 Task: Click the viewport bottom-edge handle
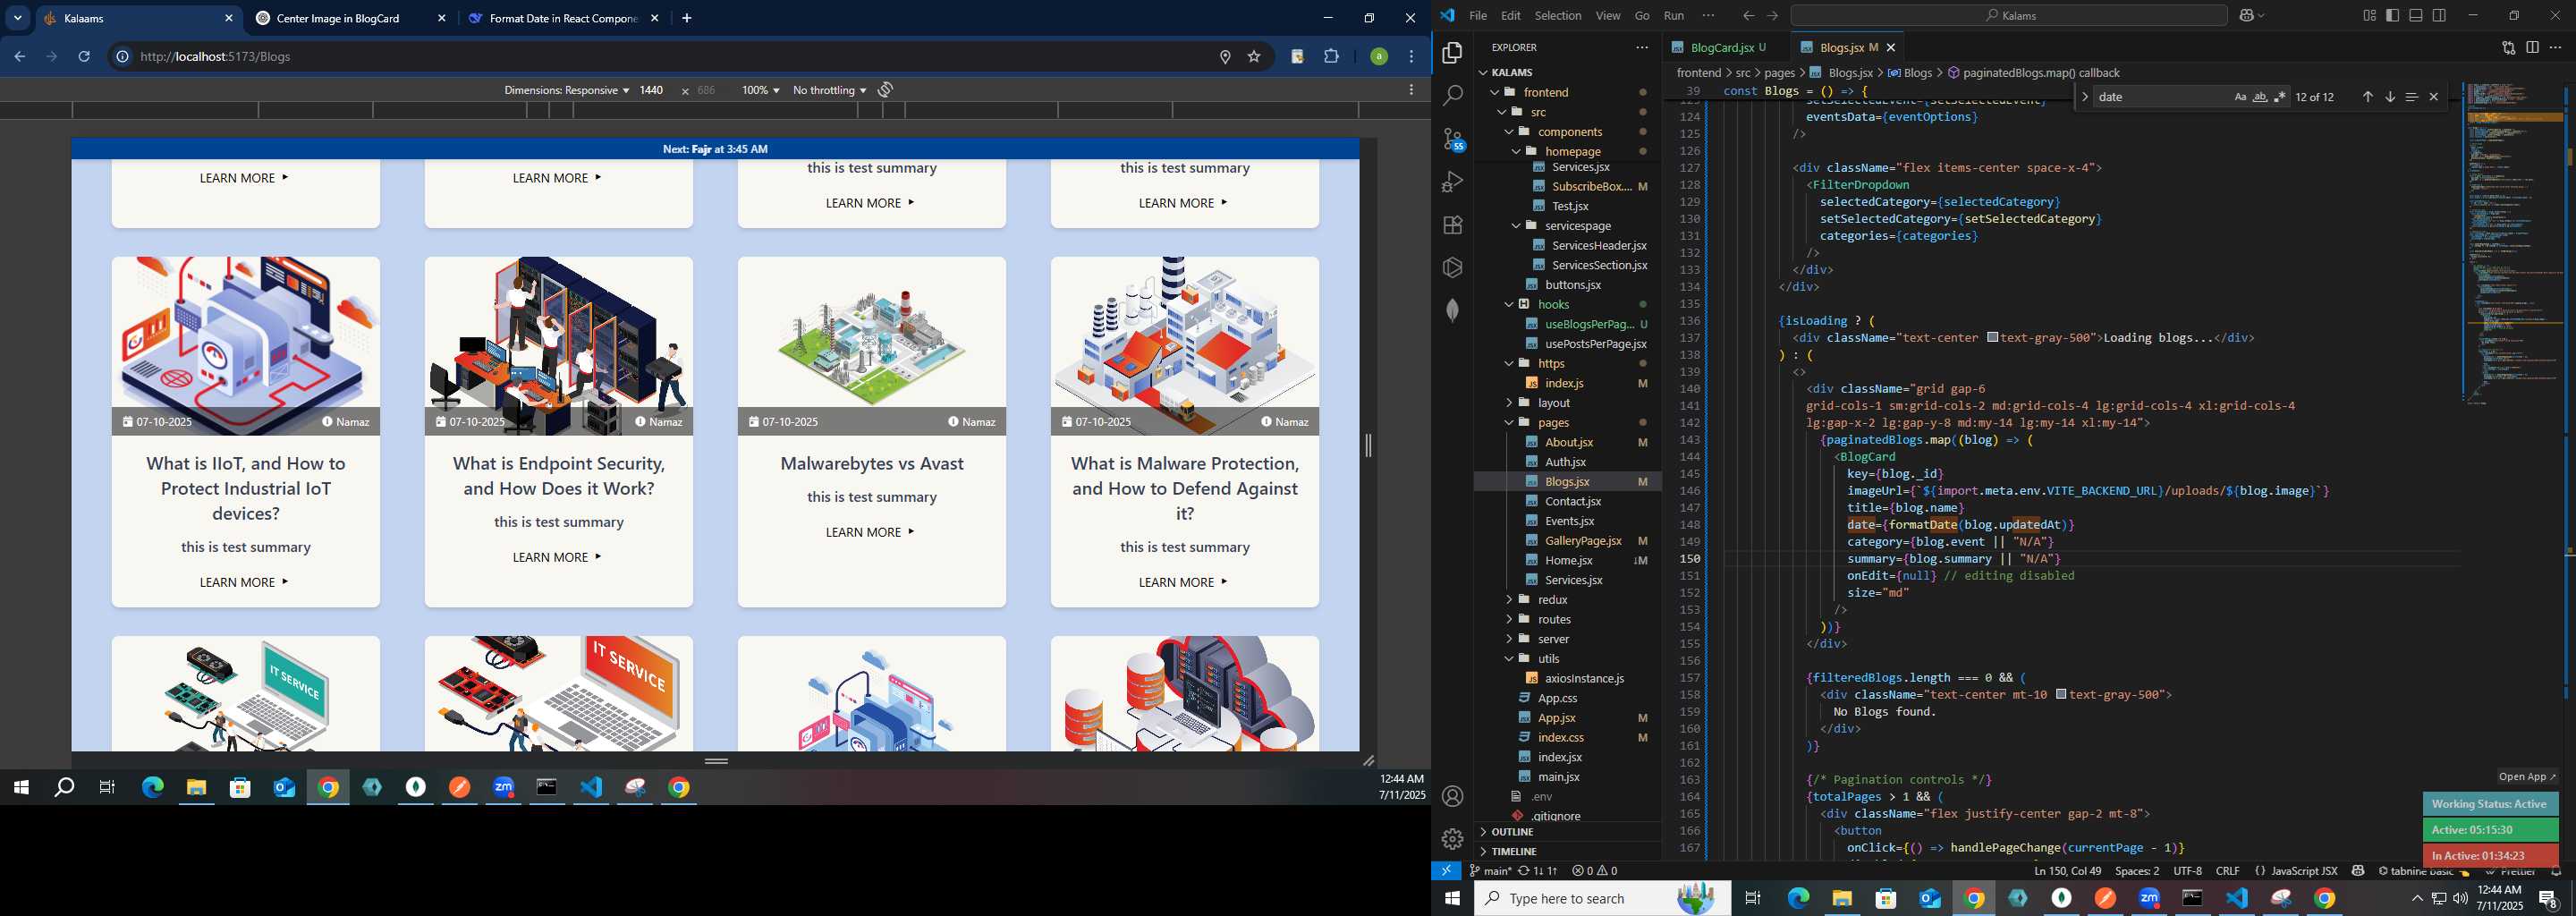(716, 761)
